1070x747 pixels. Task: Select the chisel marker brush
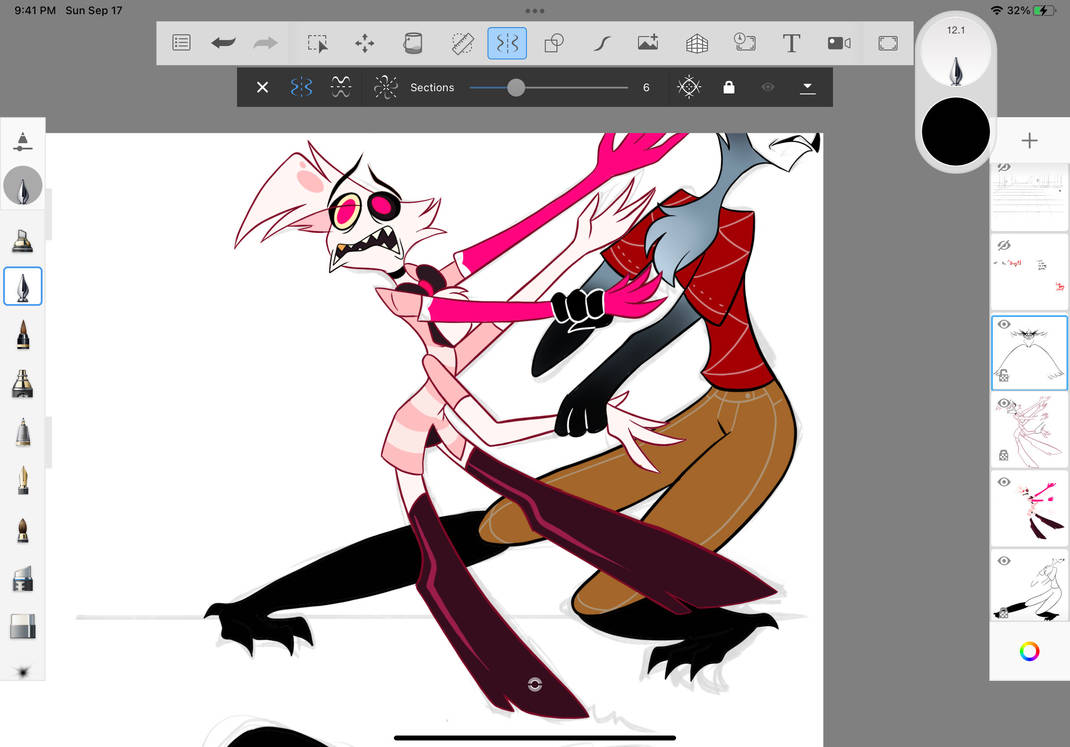(x=23, y=240)
